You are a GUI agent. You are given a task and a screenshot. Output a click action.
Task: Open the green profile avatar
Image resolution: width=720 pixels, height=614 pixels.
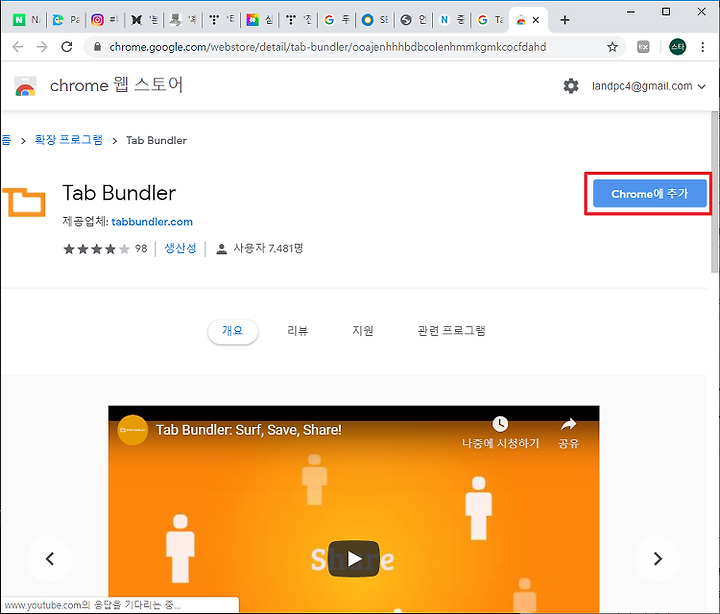click(677, 47)
